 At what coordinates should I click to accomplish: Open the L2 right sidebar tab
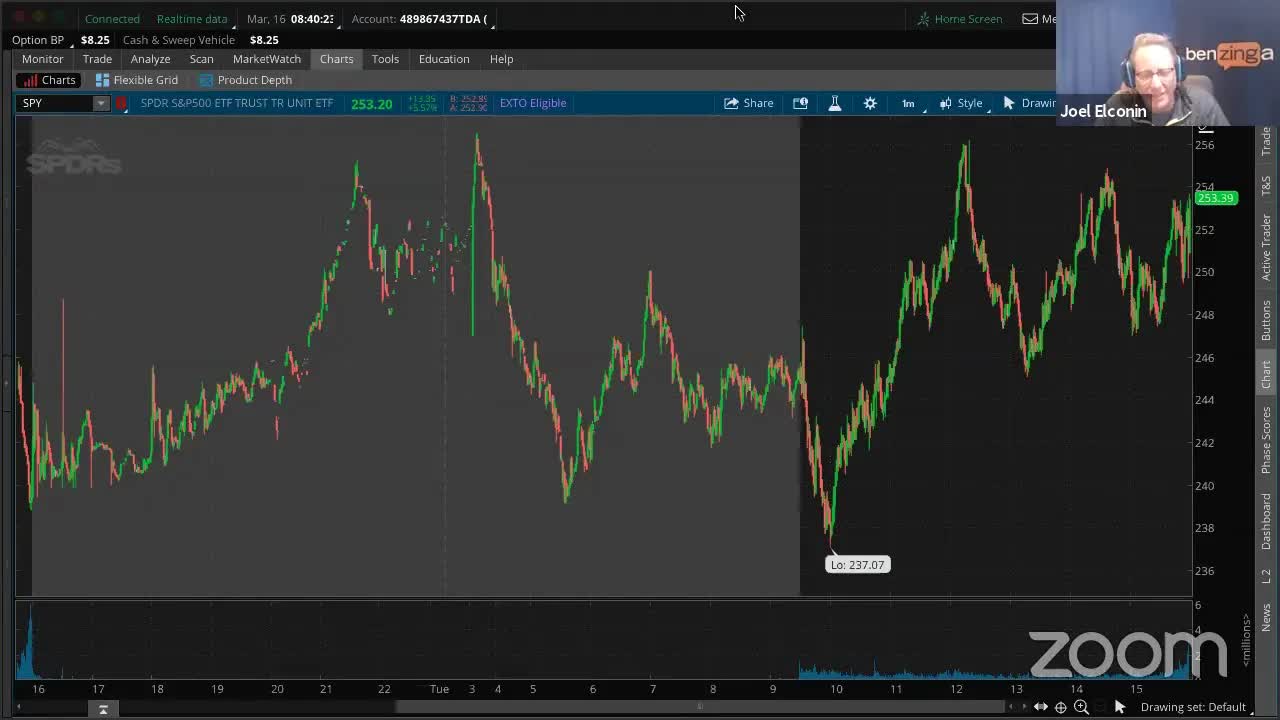(1266, 577)
